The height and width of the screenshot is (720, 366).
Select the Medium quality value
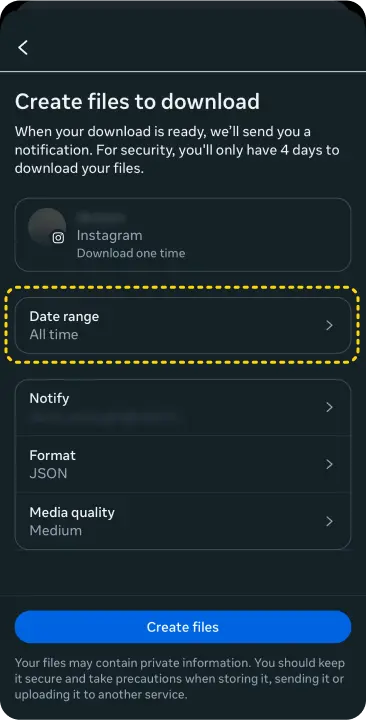pyautogui.click(x=56, y=530)
